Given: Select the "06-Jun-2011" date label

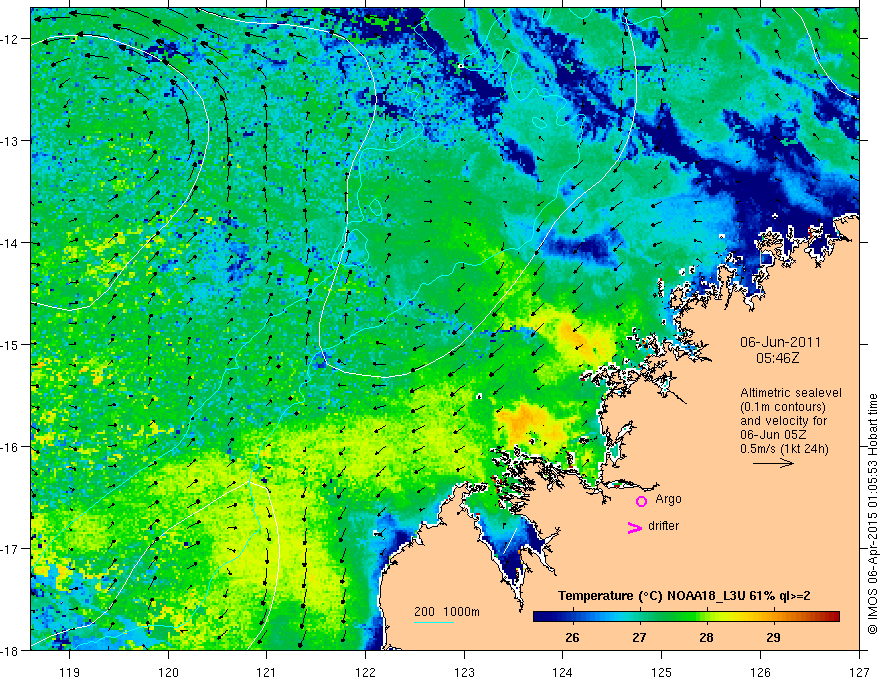Looking at the screenshot, I should (x=780, y=342).
